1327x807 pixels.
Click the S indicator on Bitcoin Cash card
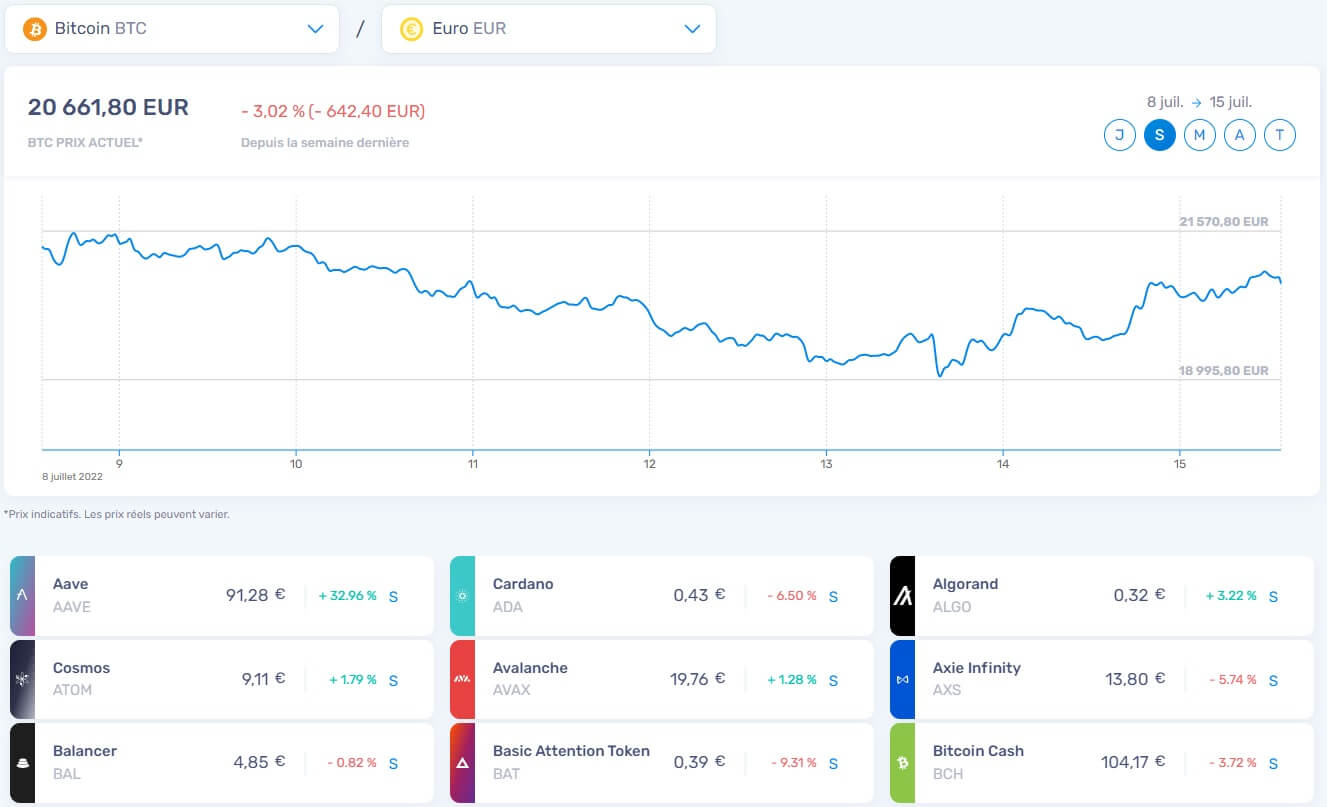point(1273,763)
